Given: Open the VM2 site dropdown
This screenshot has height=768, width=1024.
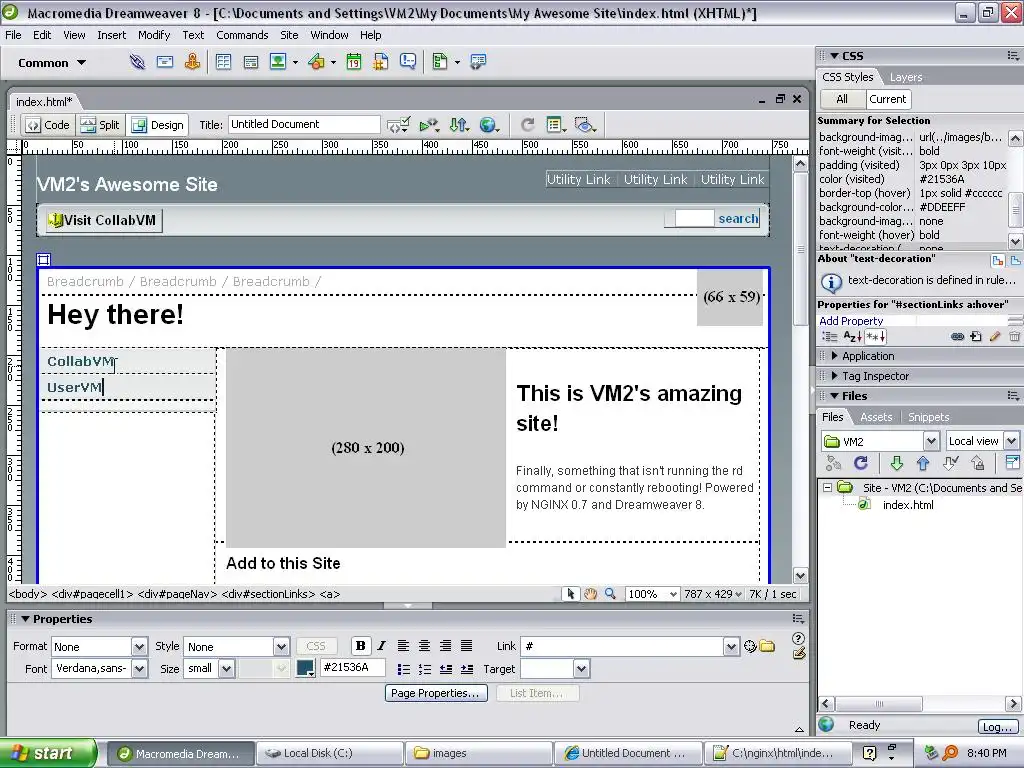Looking at the screenshot, I should click(x=932, y=441).
